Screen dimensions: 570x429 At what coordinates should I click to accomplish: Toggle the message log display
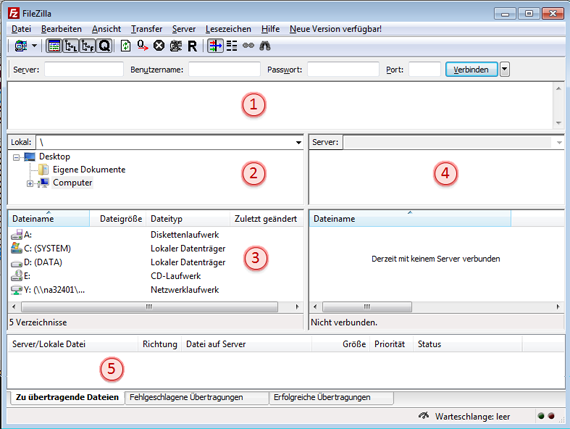pos(54,46)
